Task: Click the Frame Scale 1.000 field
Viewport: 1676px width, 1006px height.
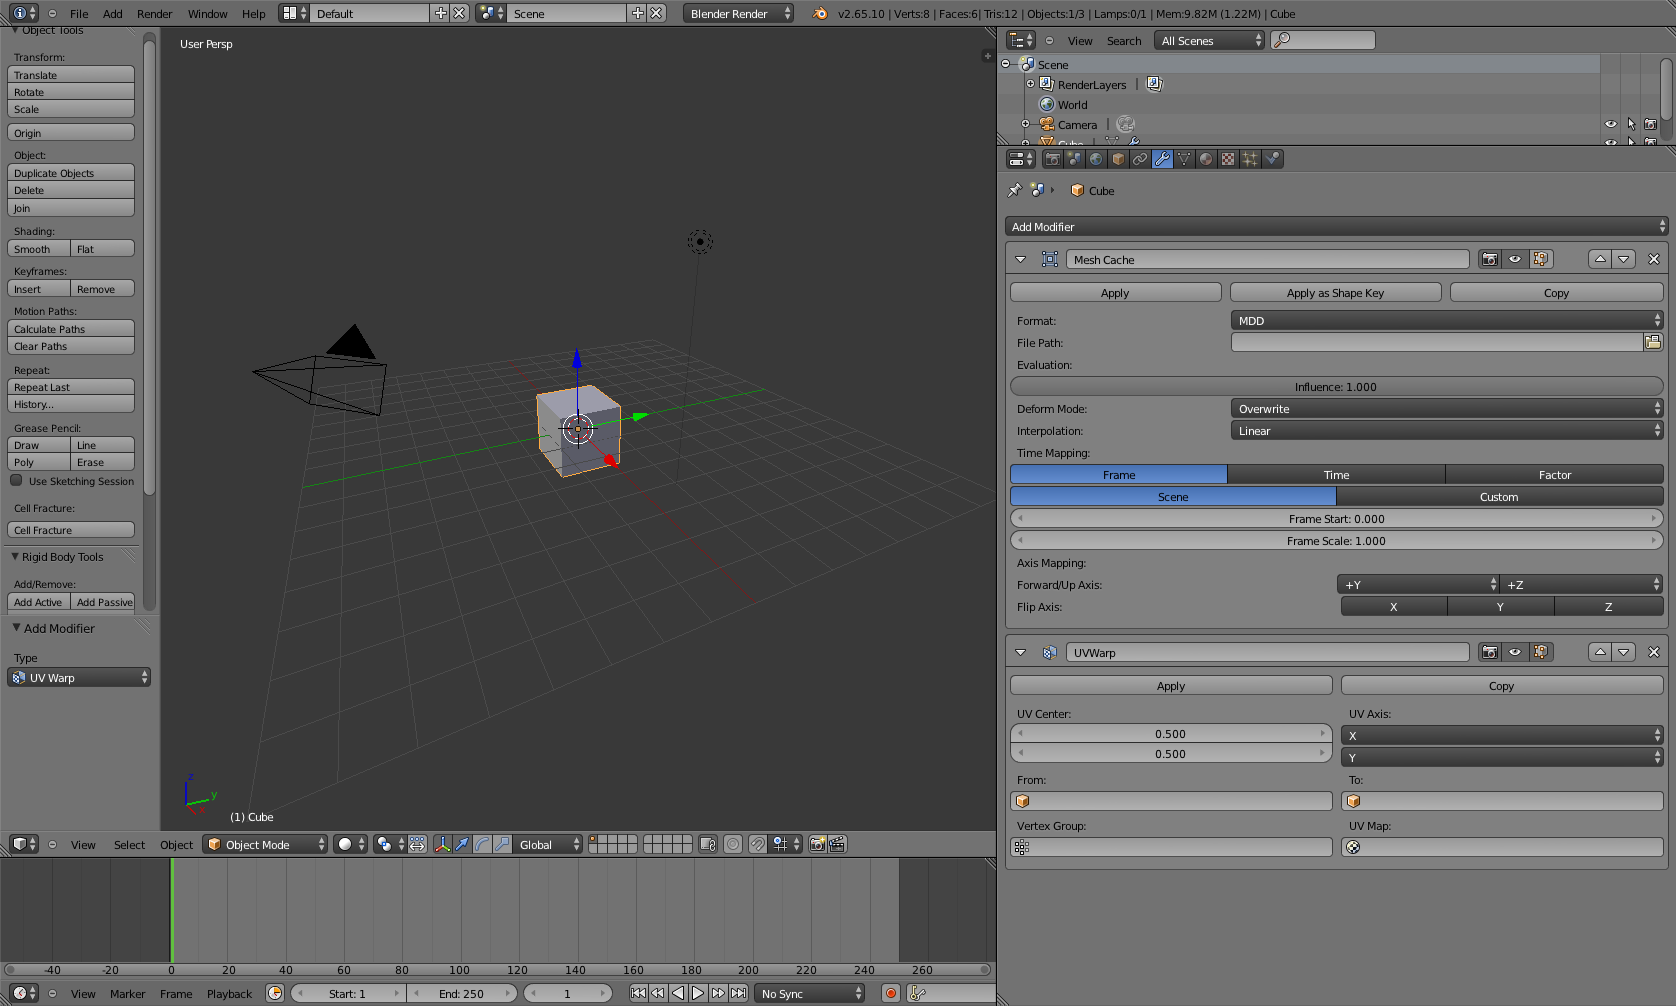Action: point(1337,540)
